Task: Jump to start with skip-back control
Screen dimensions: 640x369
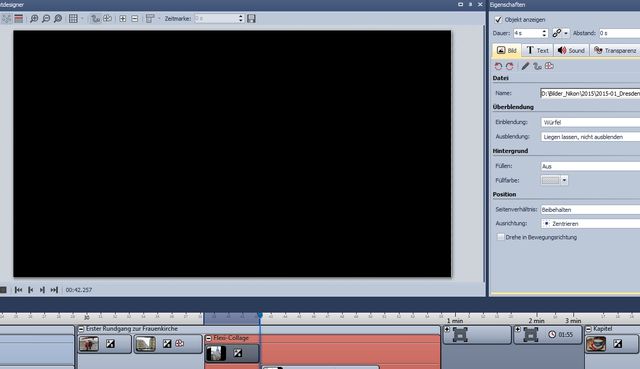Action: (x=18, y=290)
